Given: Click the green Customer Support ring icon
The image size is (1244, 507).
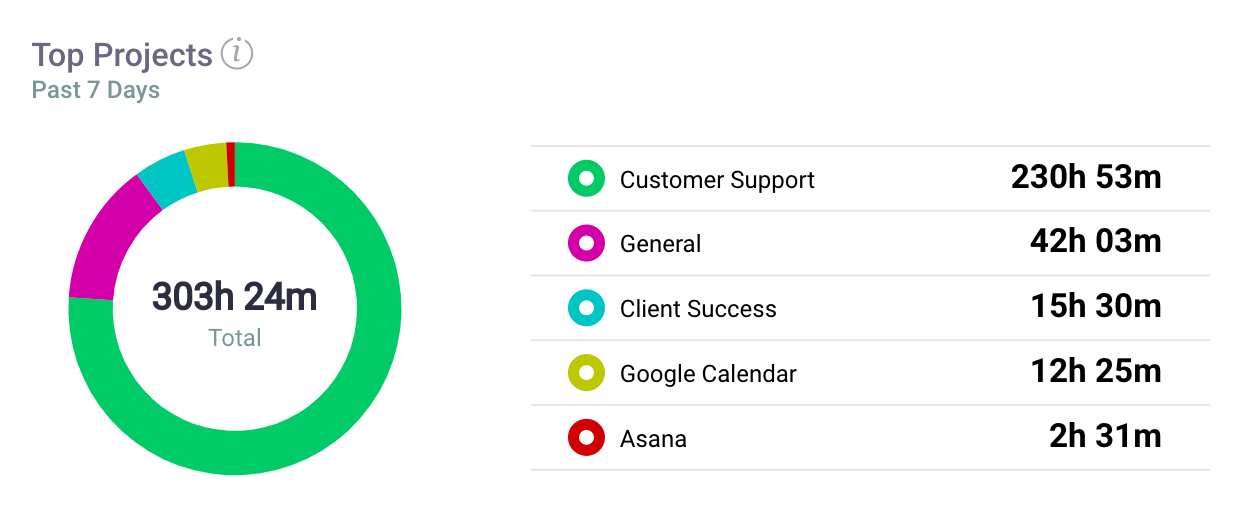Looking at the screenshot, I should 587,179.
